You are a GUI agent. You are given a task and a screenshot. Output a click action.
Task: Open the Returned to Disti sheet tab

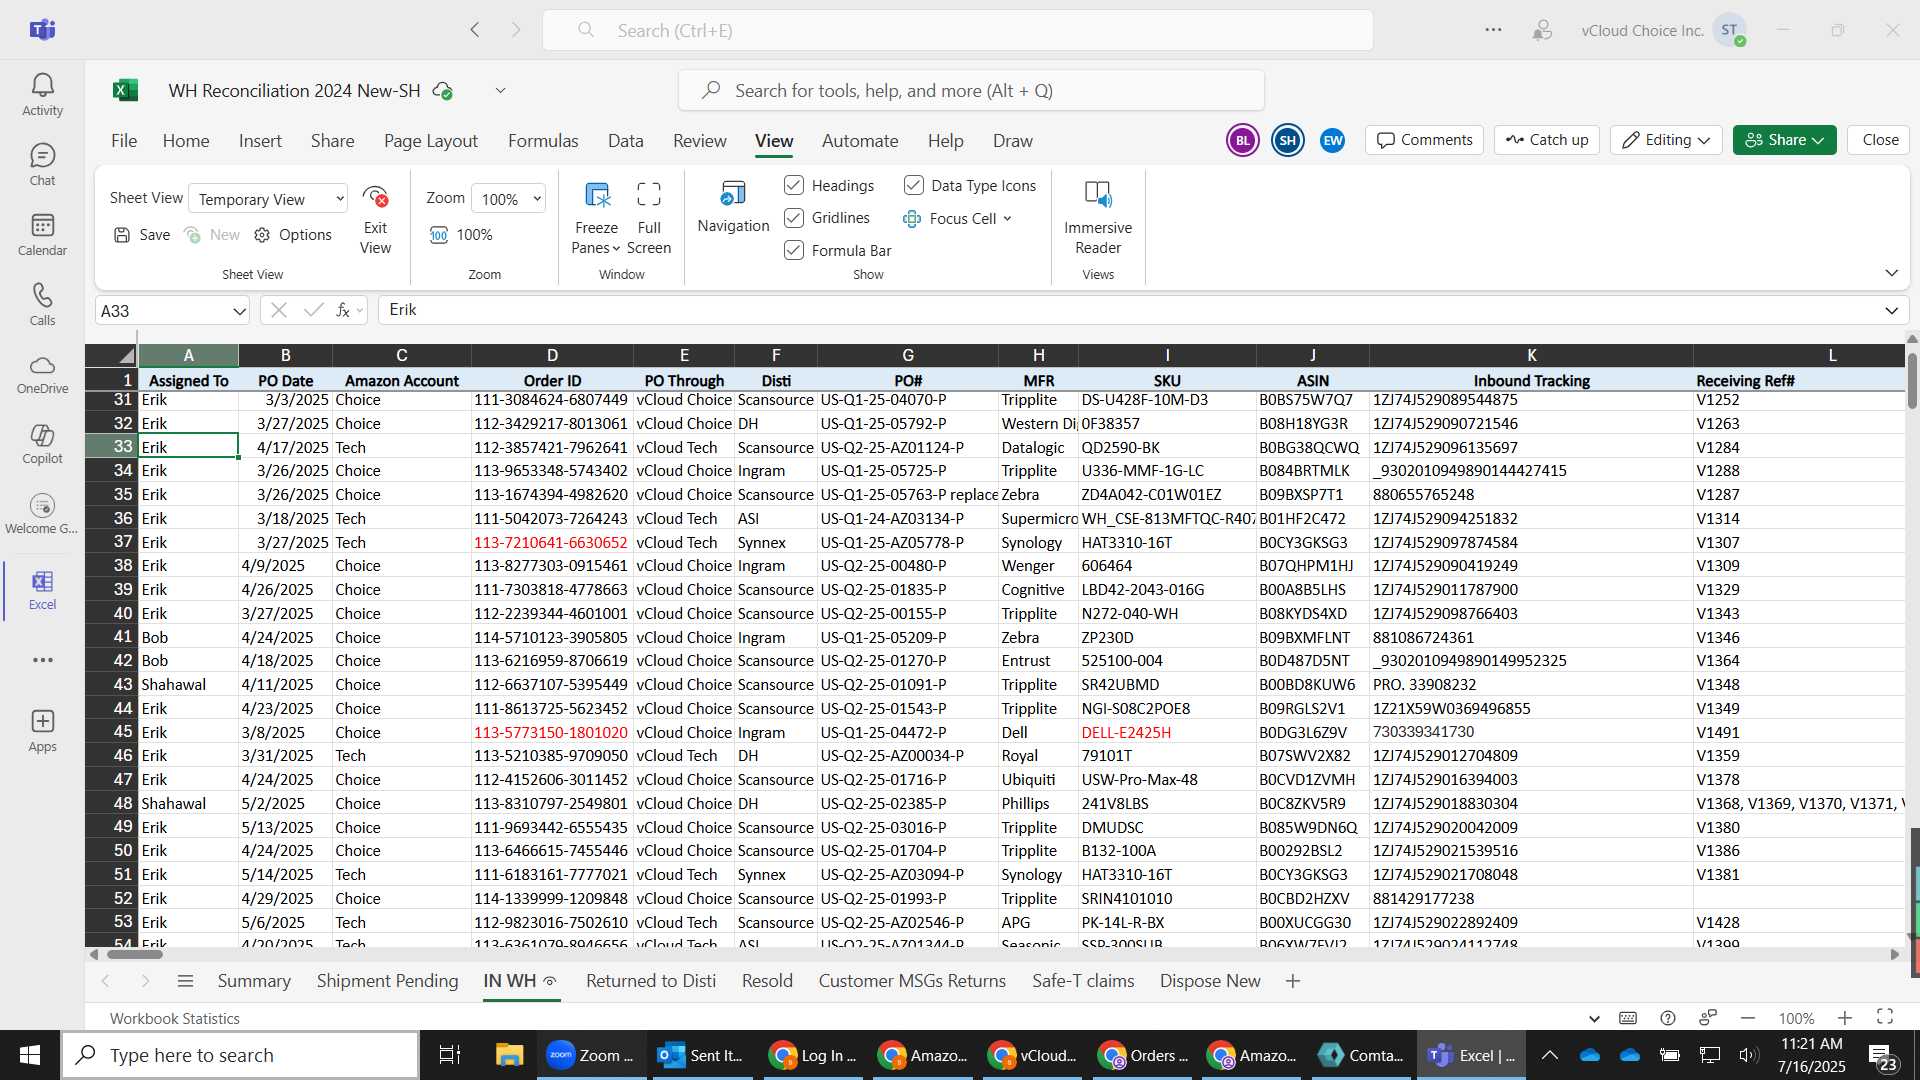coord(651,981)
